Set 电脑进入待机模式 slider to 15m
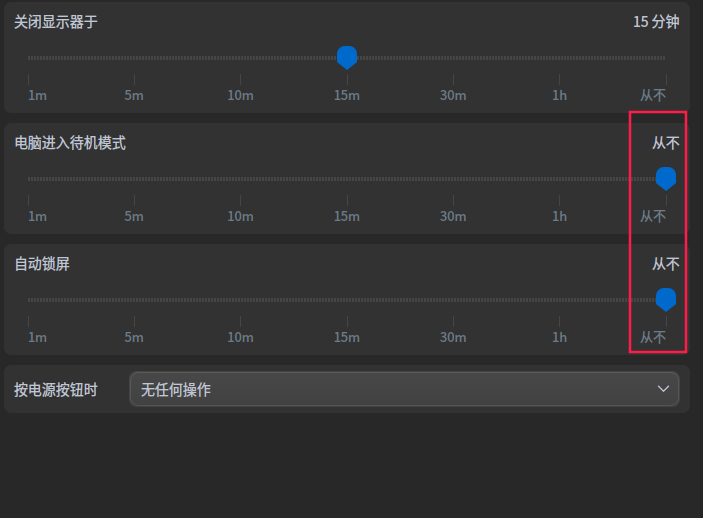 point(347,179)
